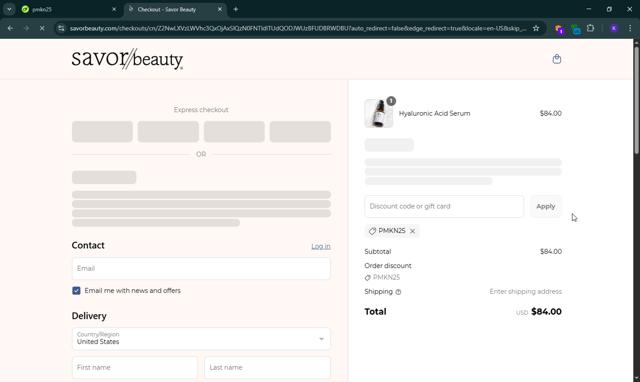Screen dimensions: 640x382
Task: Click the Savor Beauty logo
Action: coord(127,59)
